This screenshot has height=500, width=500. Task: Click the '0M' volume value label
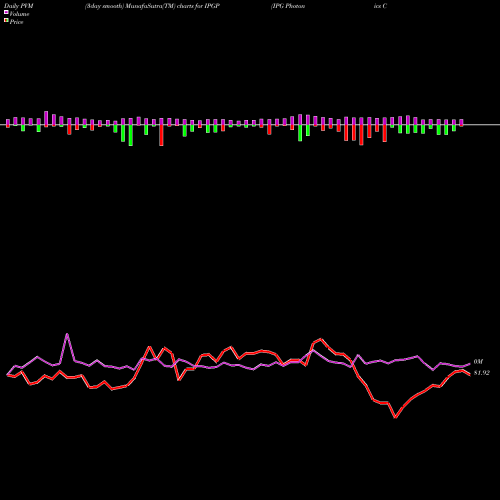coord(478,362)
